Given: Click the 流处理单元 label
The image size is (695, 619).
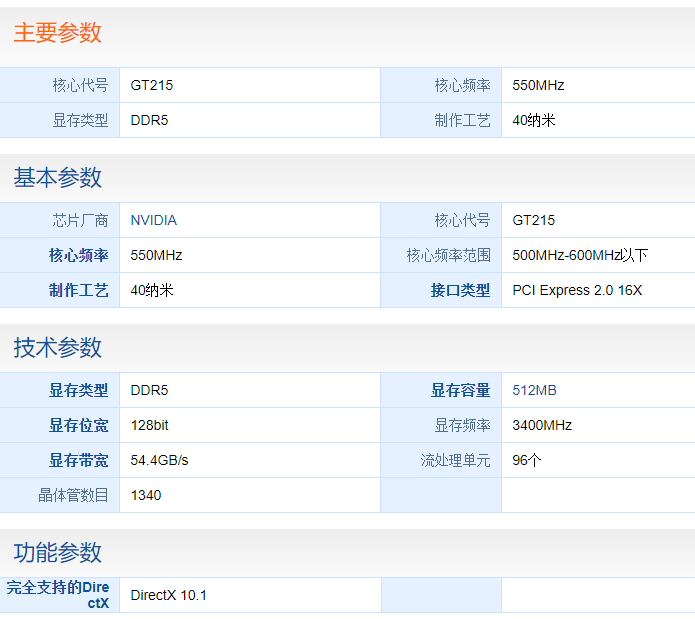Looking at the screenshot, I should pos(455,460).
